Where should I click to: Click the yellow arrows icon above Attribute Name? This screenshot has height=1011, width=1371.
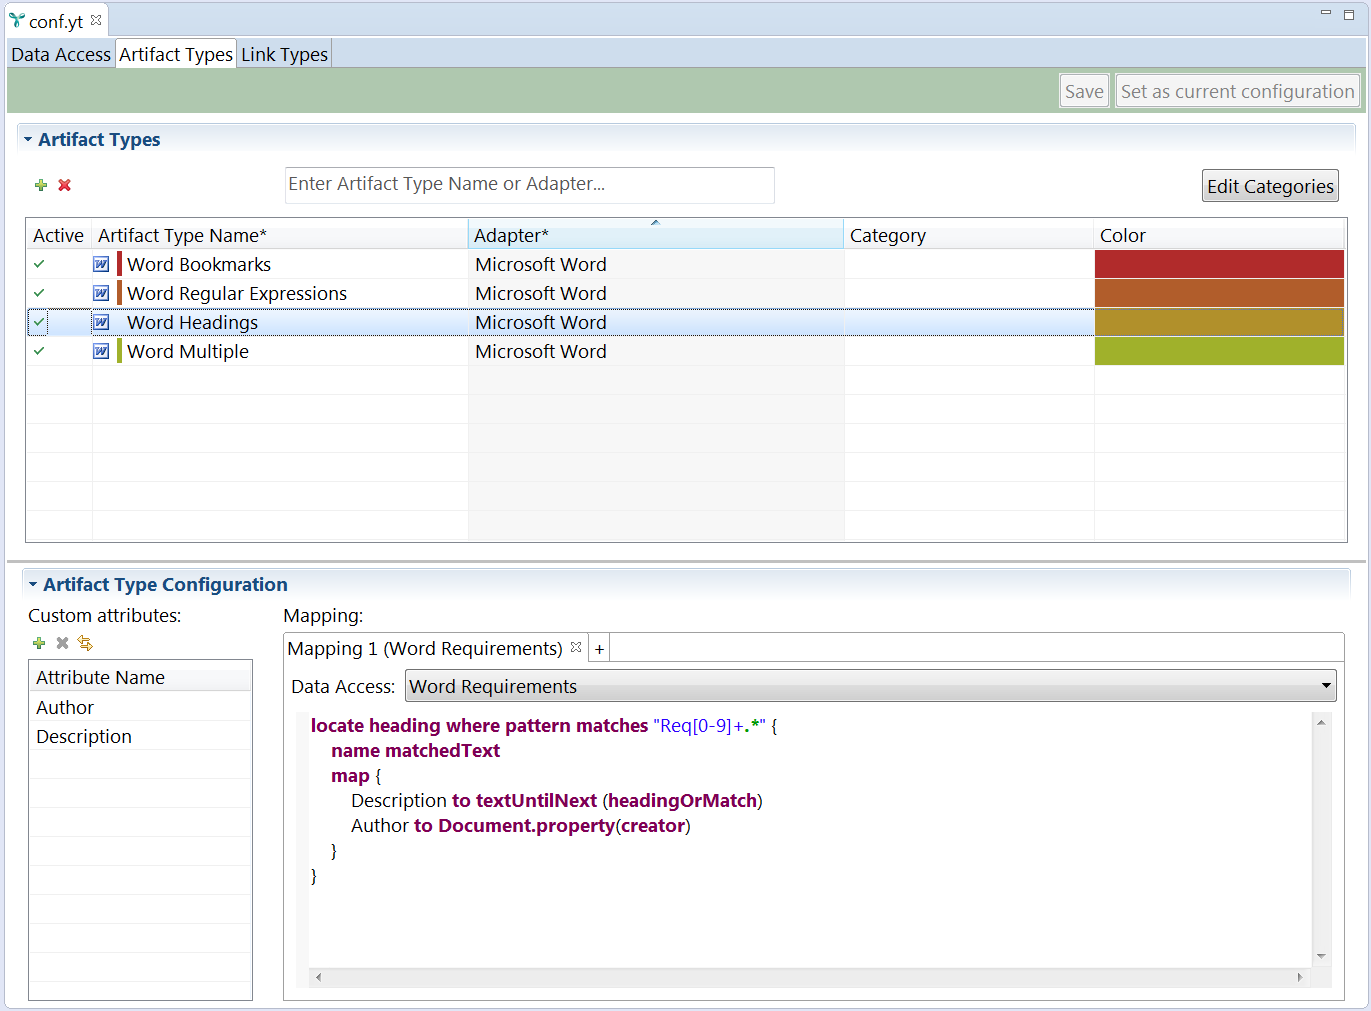pos(85,643)
